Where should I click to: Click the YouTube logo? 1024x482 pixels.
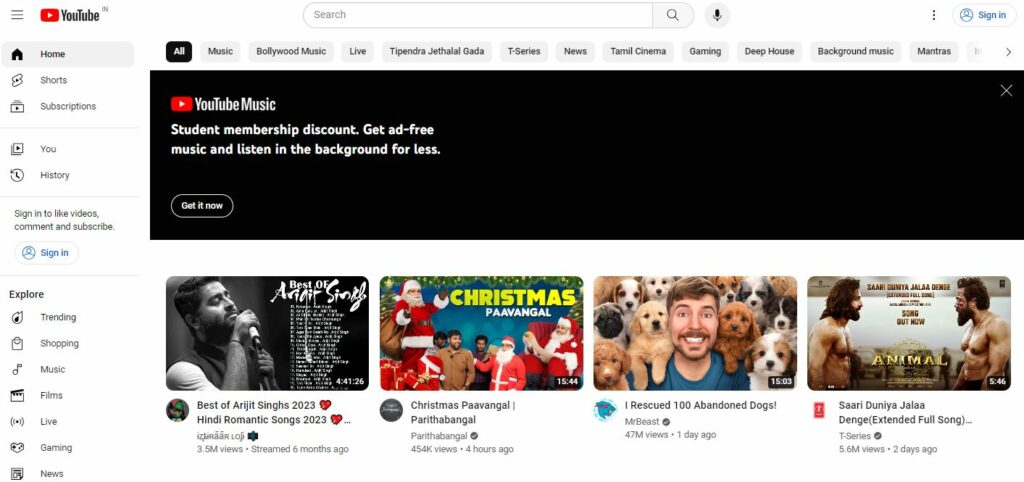click(x=70, y=15)
